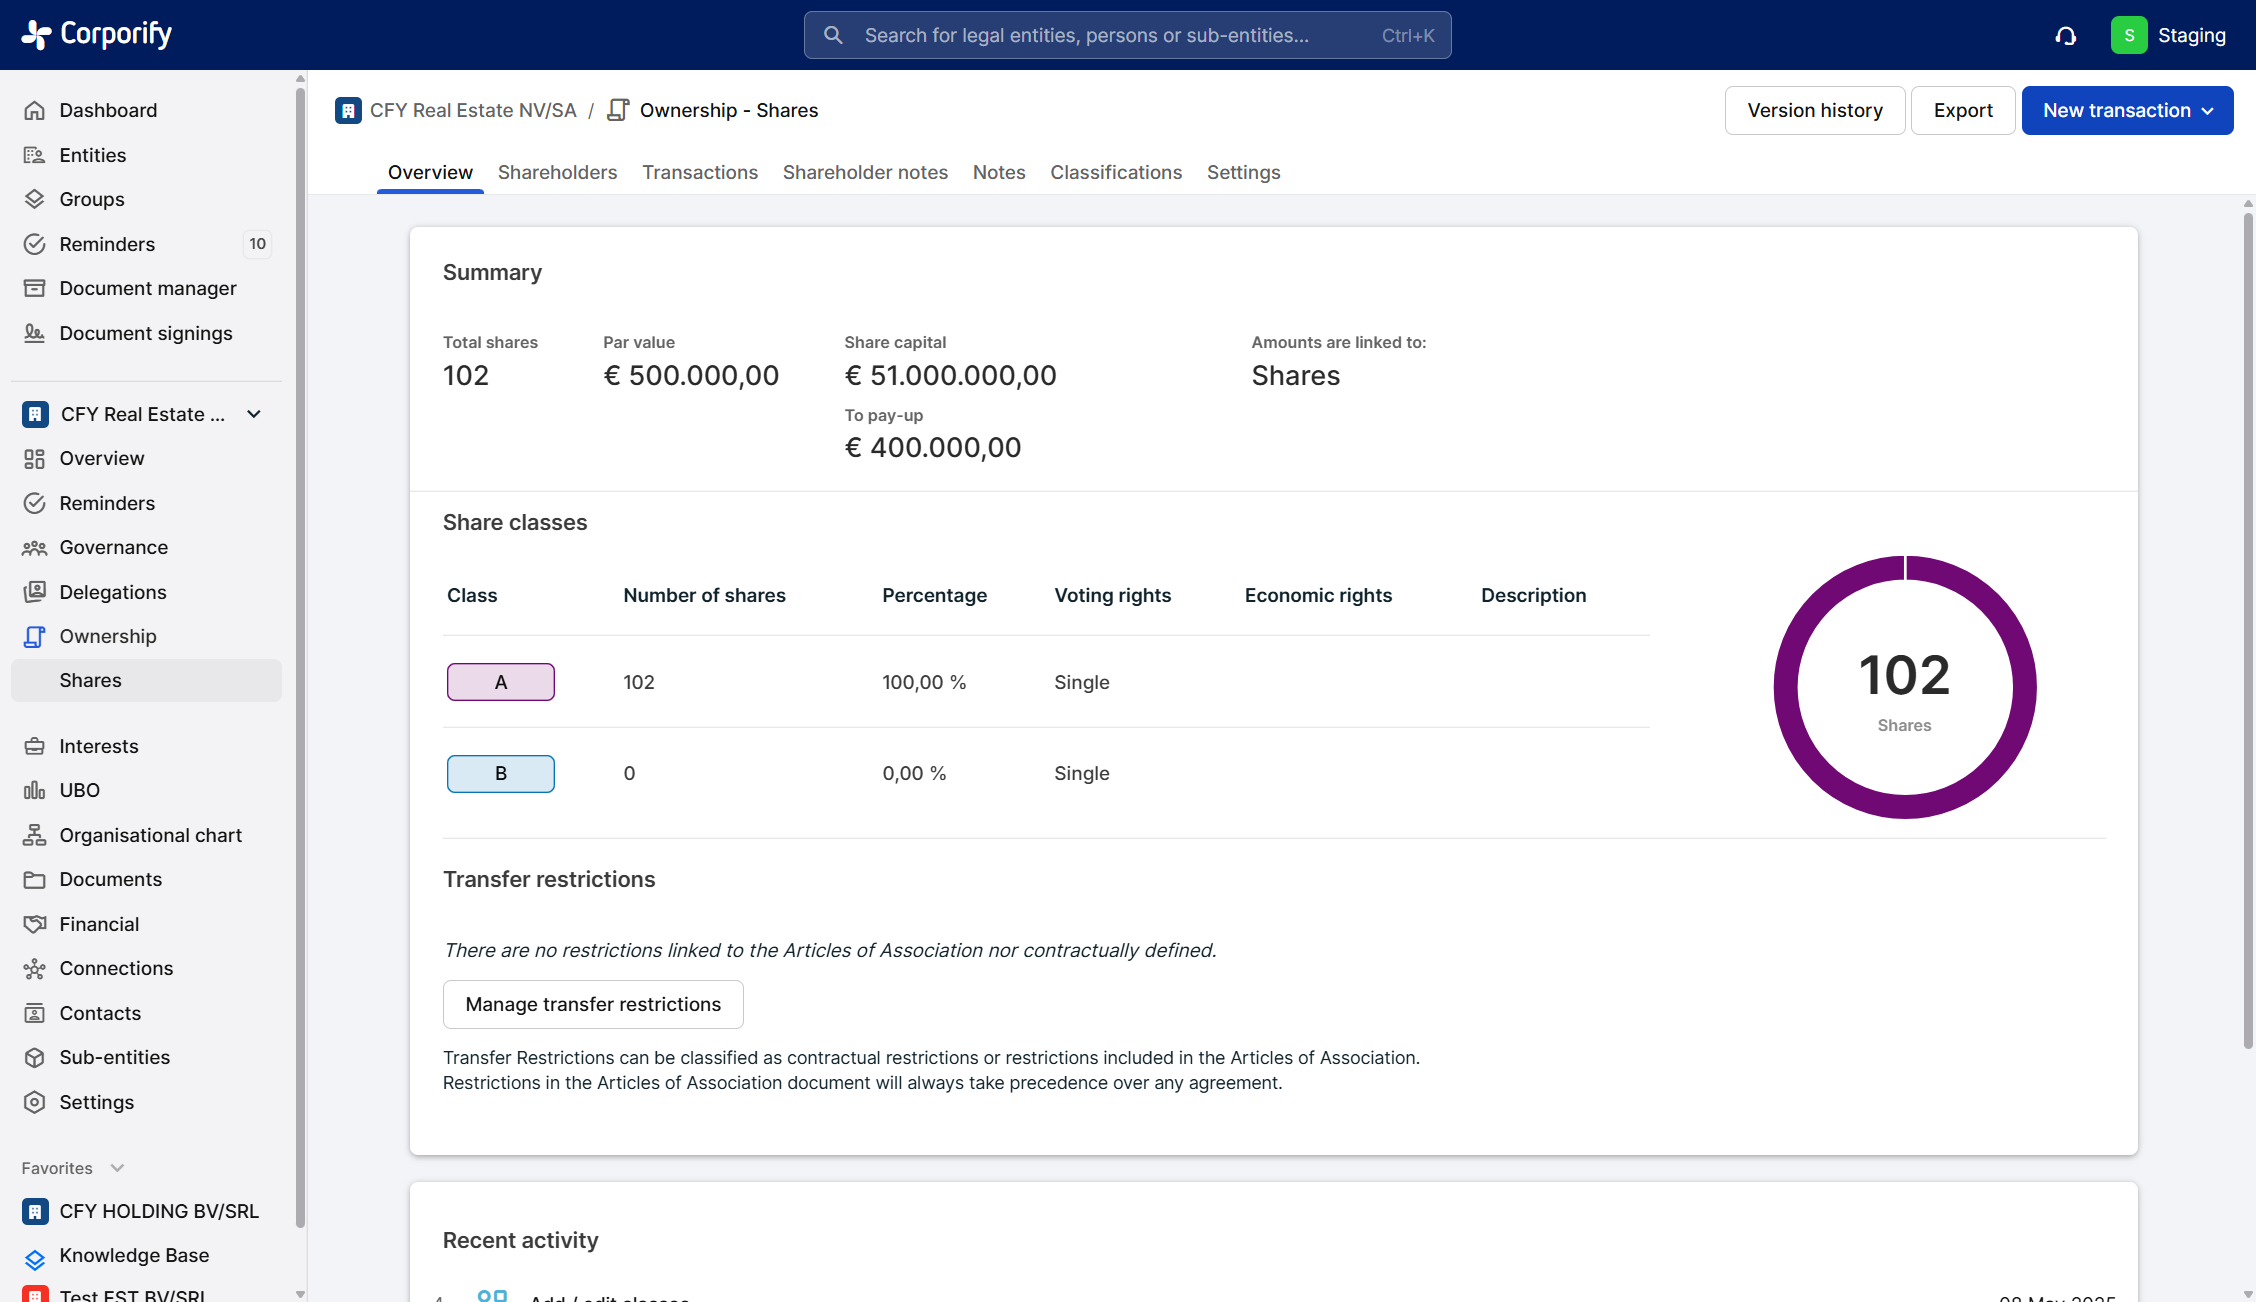Focus the legal entities search field

point(1127,35)
